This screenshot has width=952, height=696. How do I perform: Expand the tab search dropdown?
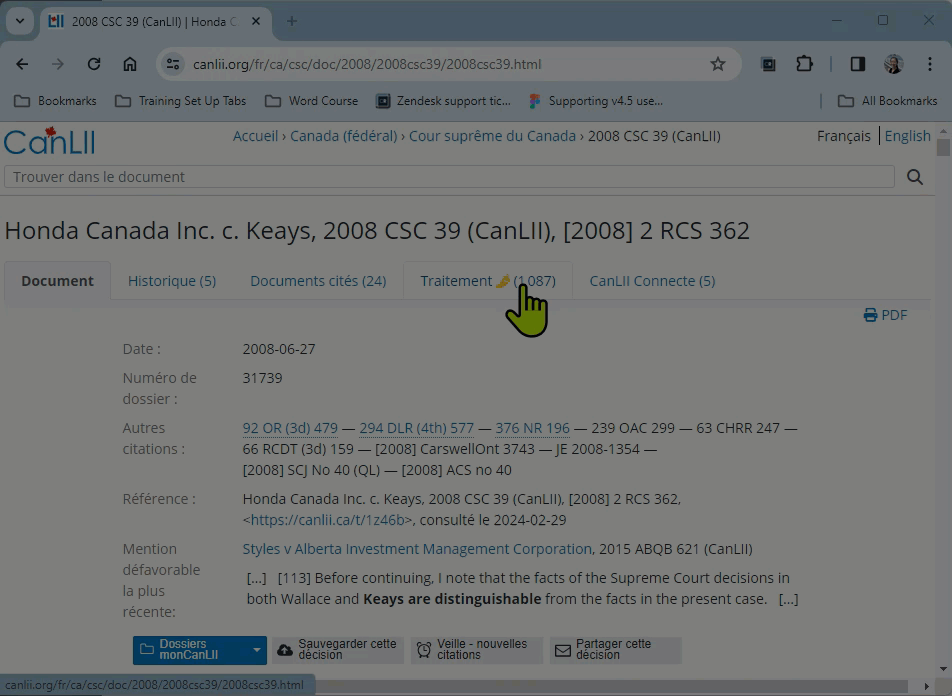19,22
